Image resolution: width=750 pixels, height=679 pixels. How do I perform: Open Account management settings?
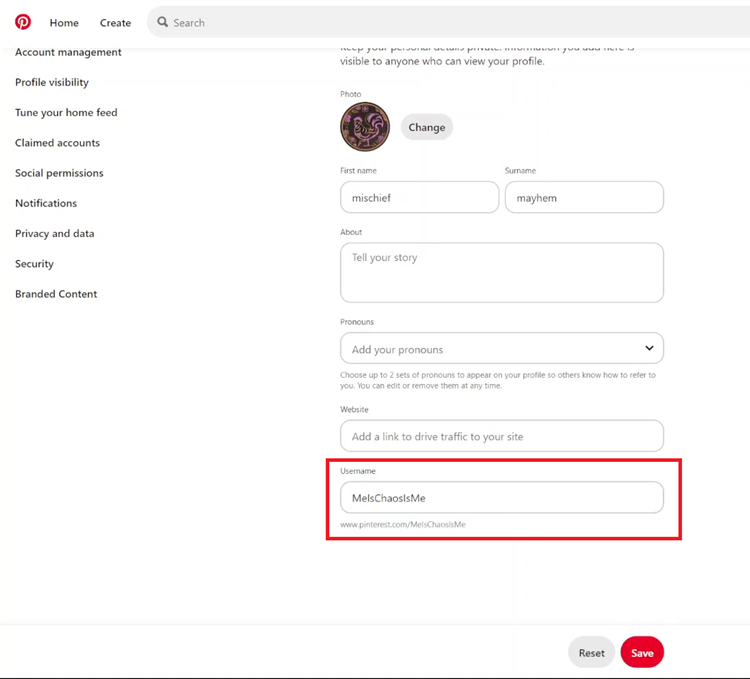pyautogui.click(x=68, y=52)
